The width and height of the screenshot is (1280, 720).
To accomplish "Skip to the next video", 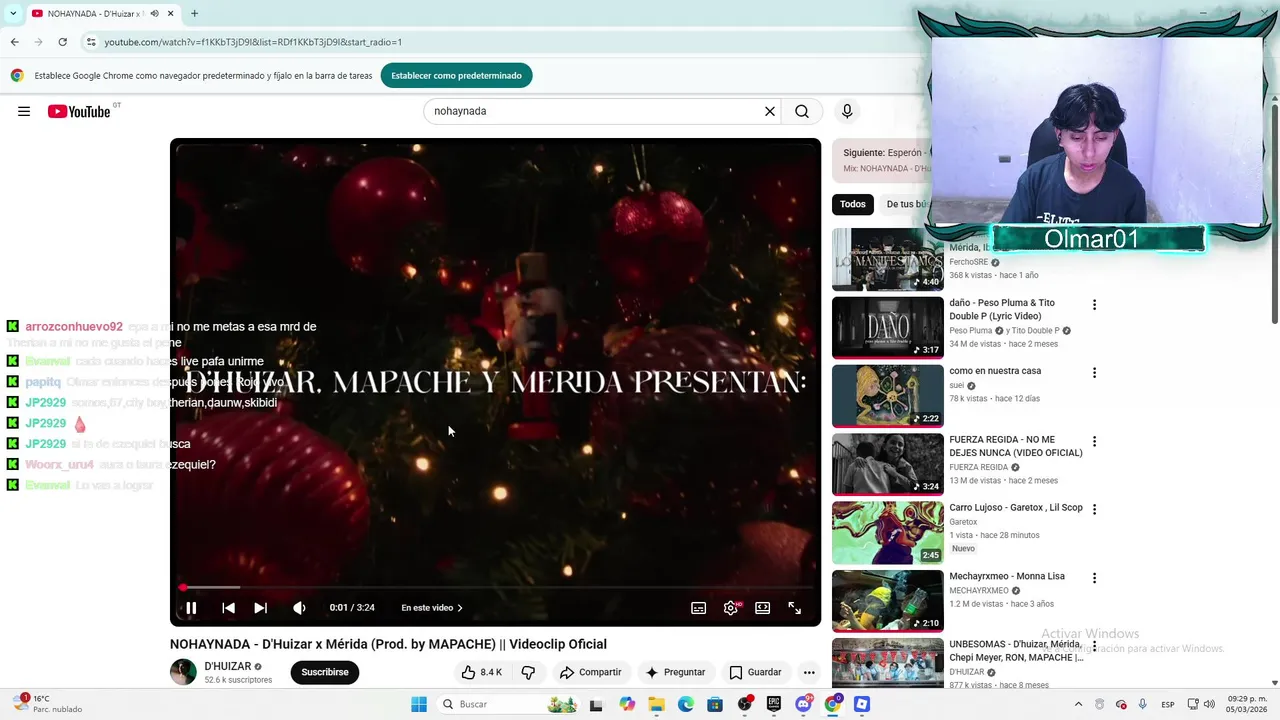I will [x=260, y=608].
